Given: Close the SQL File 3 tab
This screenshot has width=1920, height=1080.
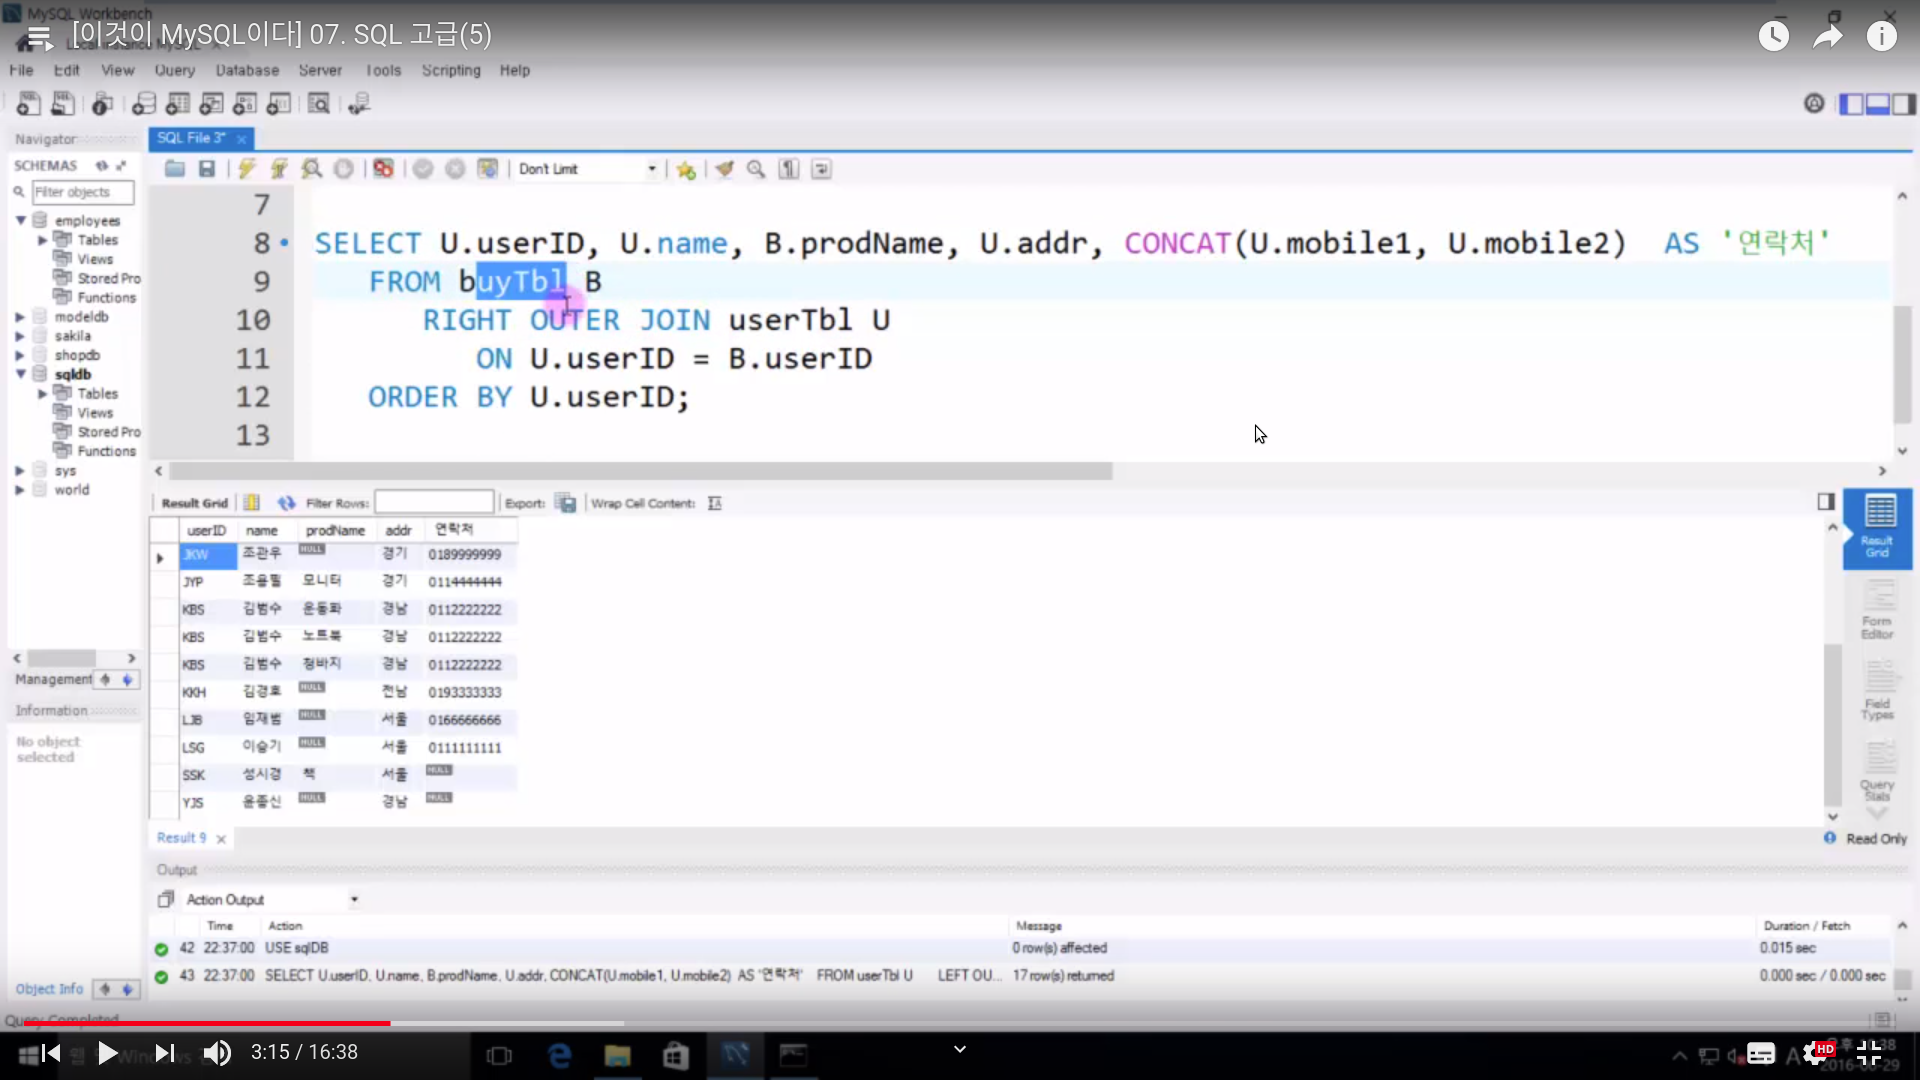Looking at the screenshot, I should [241, 139].
